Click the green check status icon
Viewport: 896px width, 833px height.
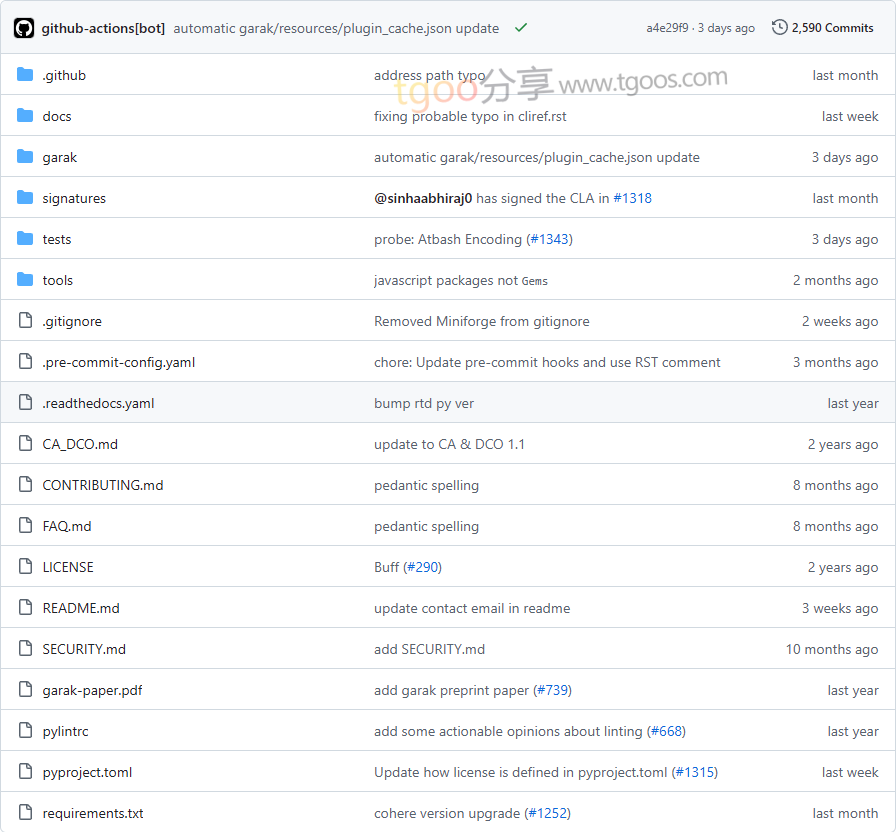(521, 27)
